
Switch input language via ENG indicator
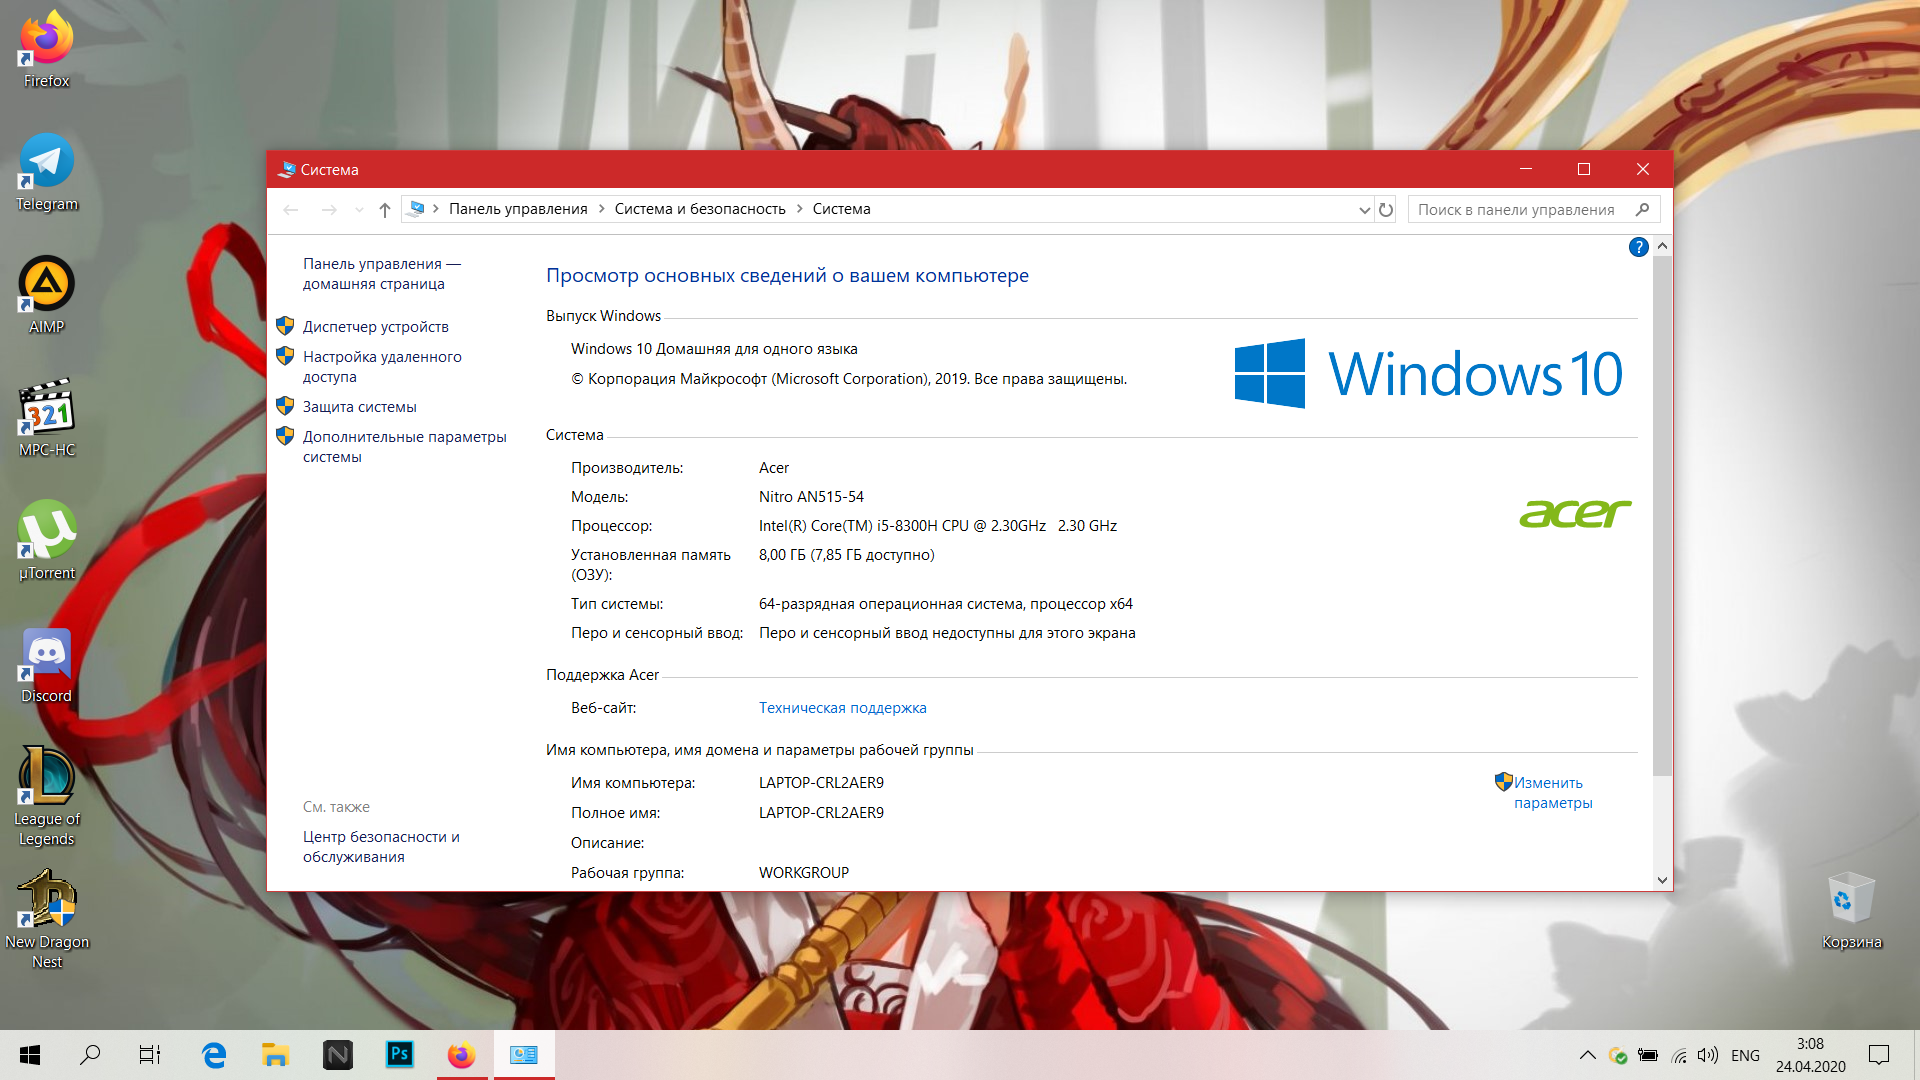[x=1745, y=1056]
